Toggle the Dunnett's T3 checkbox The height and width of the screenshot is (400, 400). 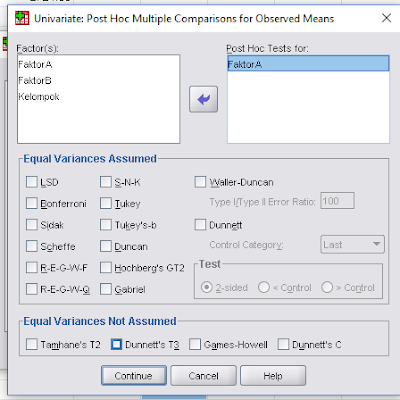point(116,344)
